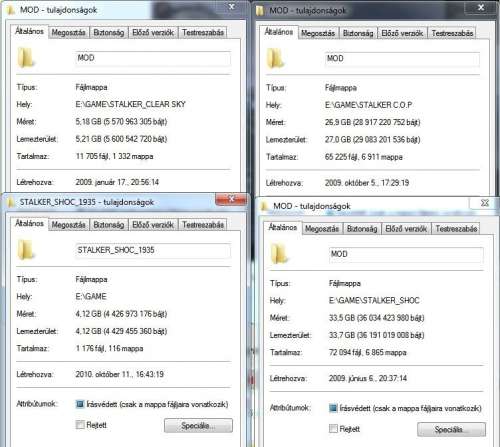Click creation date 2009. október 5.
The width and height of the screenshot is (500, 447).
[x=367, y=183]
